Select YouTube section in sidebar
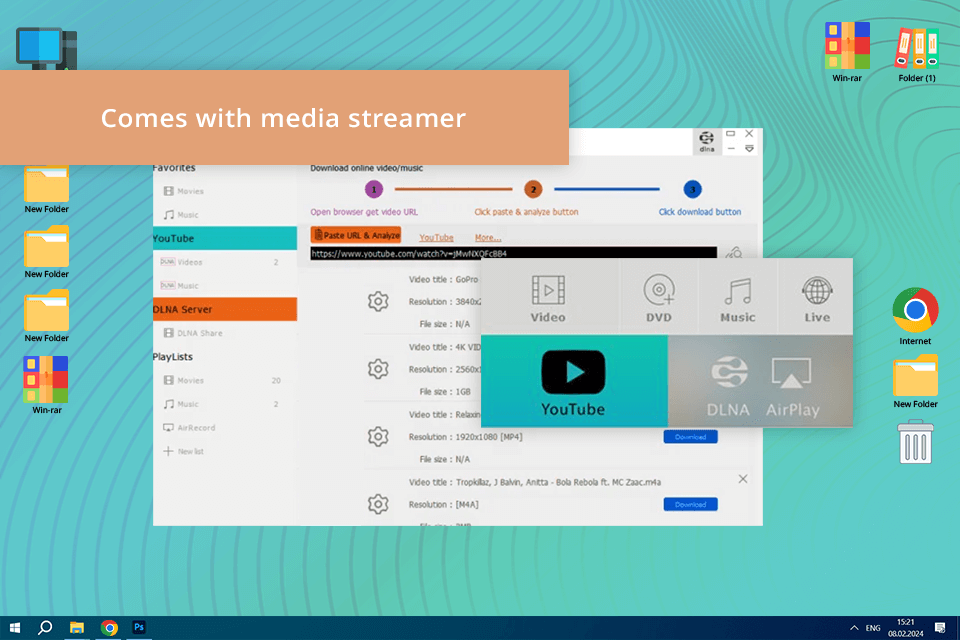 point(225,238)
